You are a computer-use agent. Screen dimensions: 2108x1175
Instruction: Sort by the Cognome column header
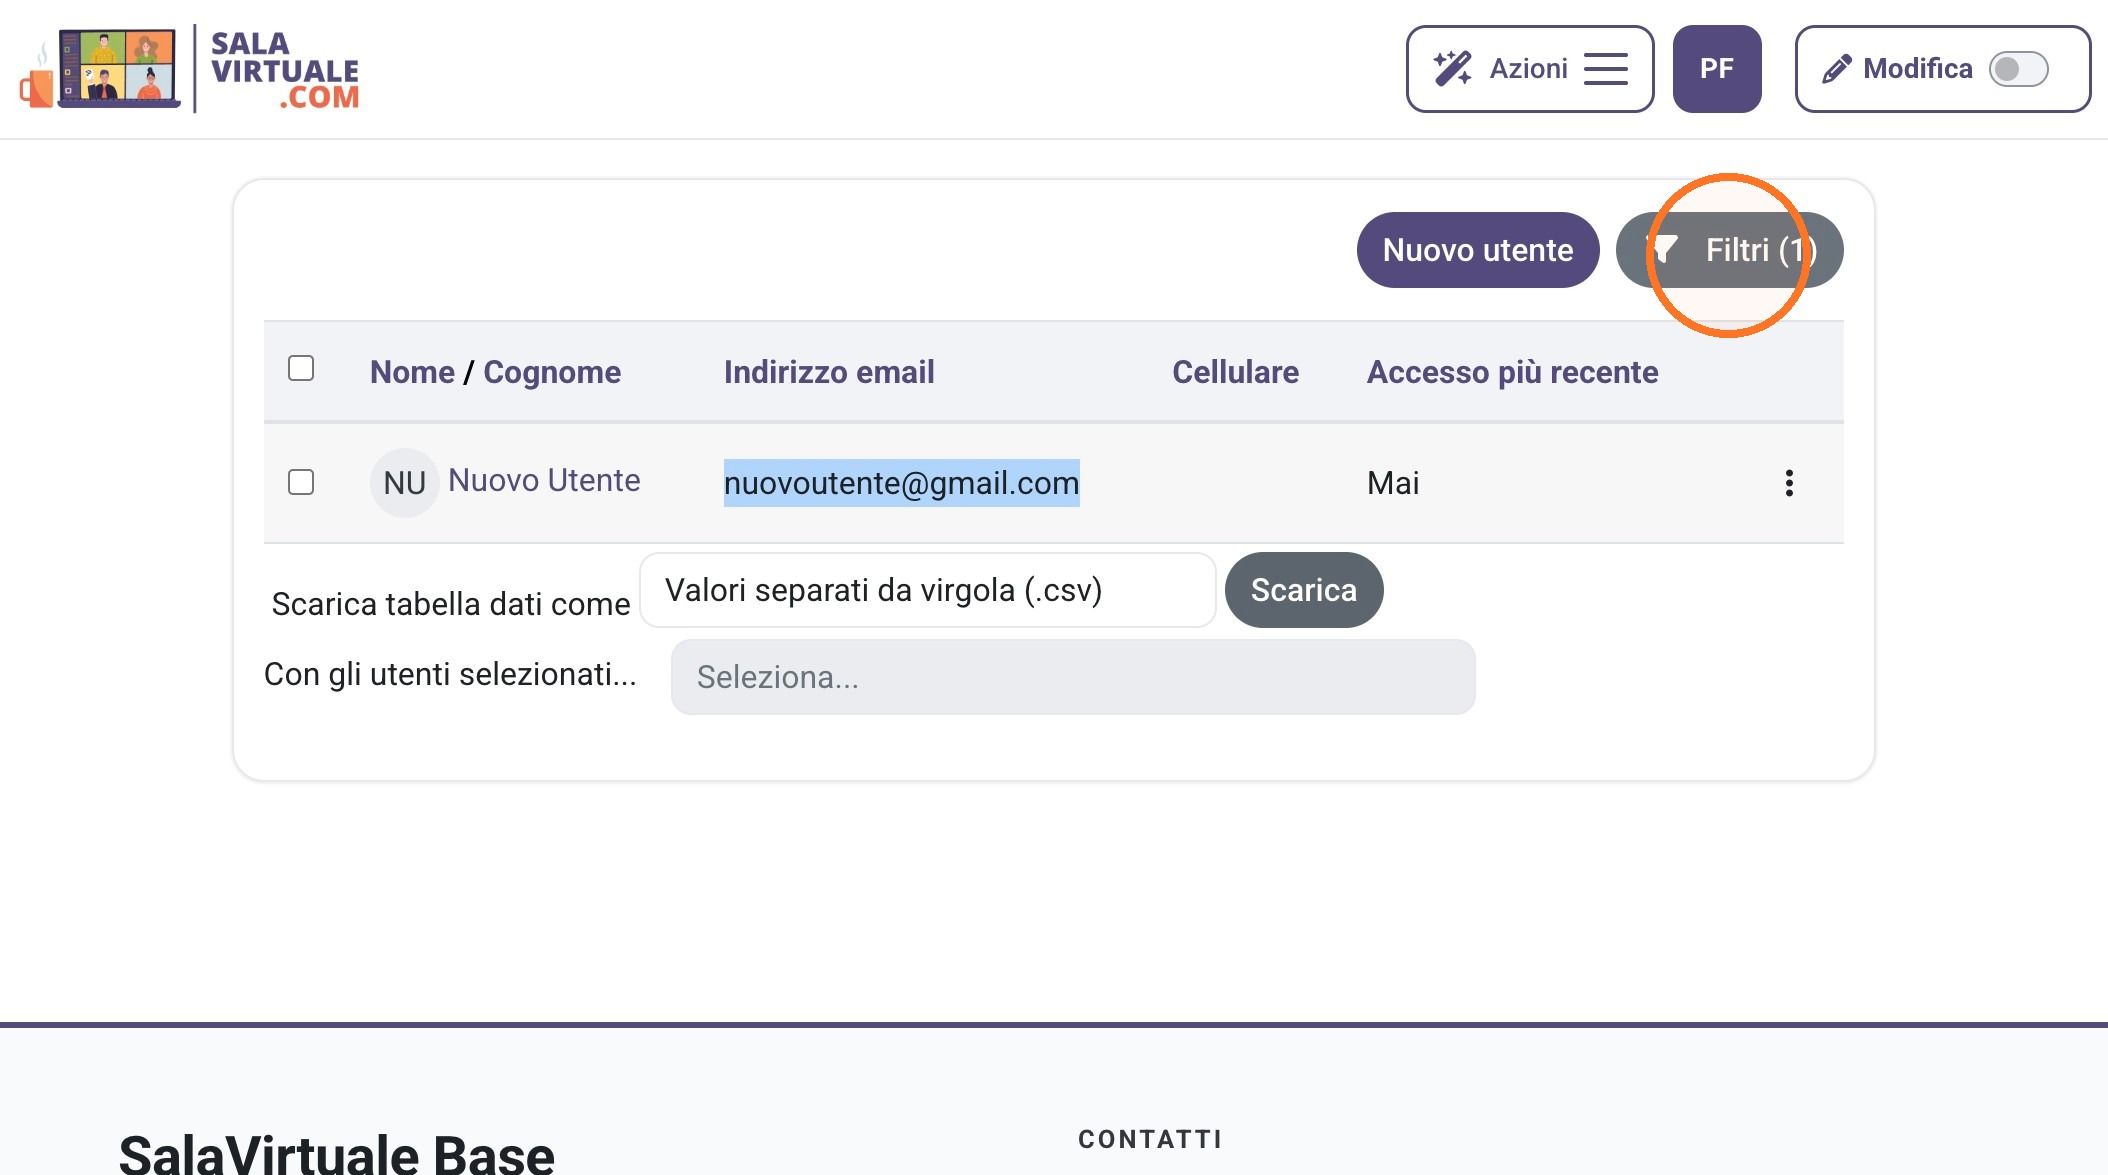click(552, 372)
